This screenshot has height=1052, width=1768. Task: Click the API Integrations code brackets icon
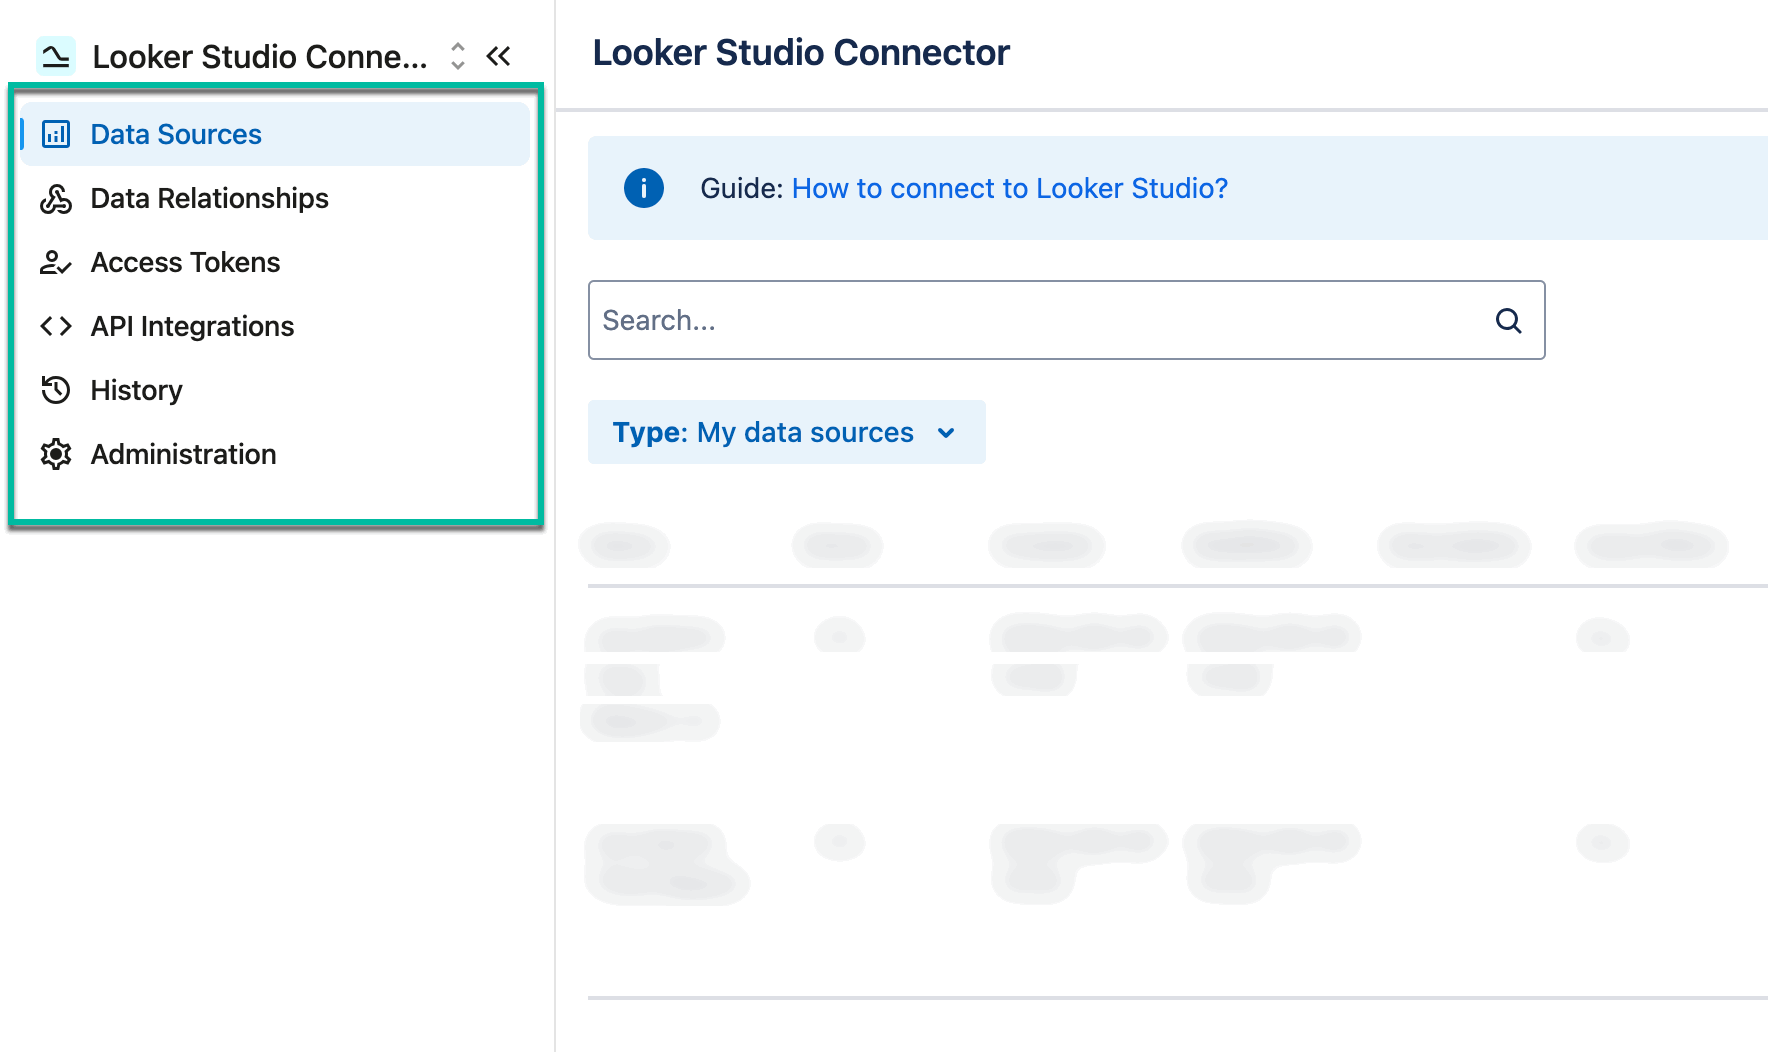point(56,326)
